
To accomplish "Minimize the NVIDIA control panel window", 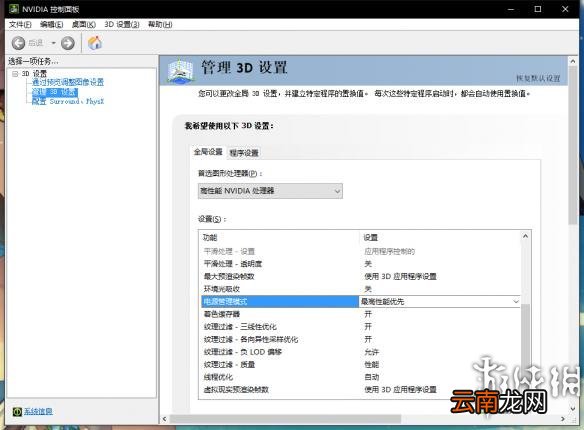I will click(x=511, y=9).
